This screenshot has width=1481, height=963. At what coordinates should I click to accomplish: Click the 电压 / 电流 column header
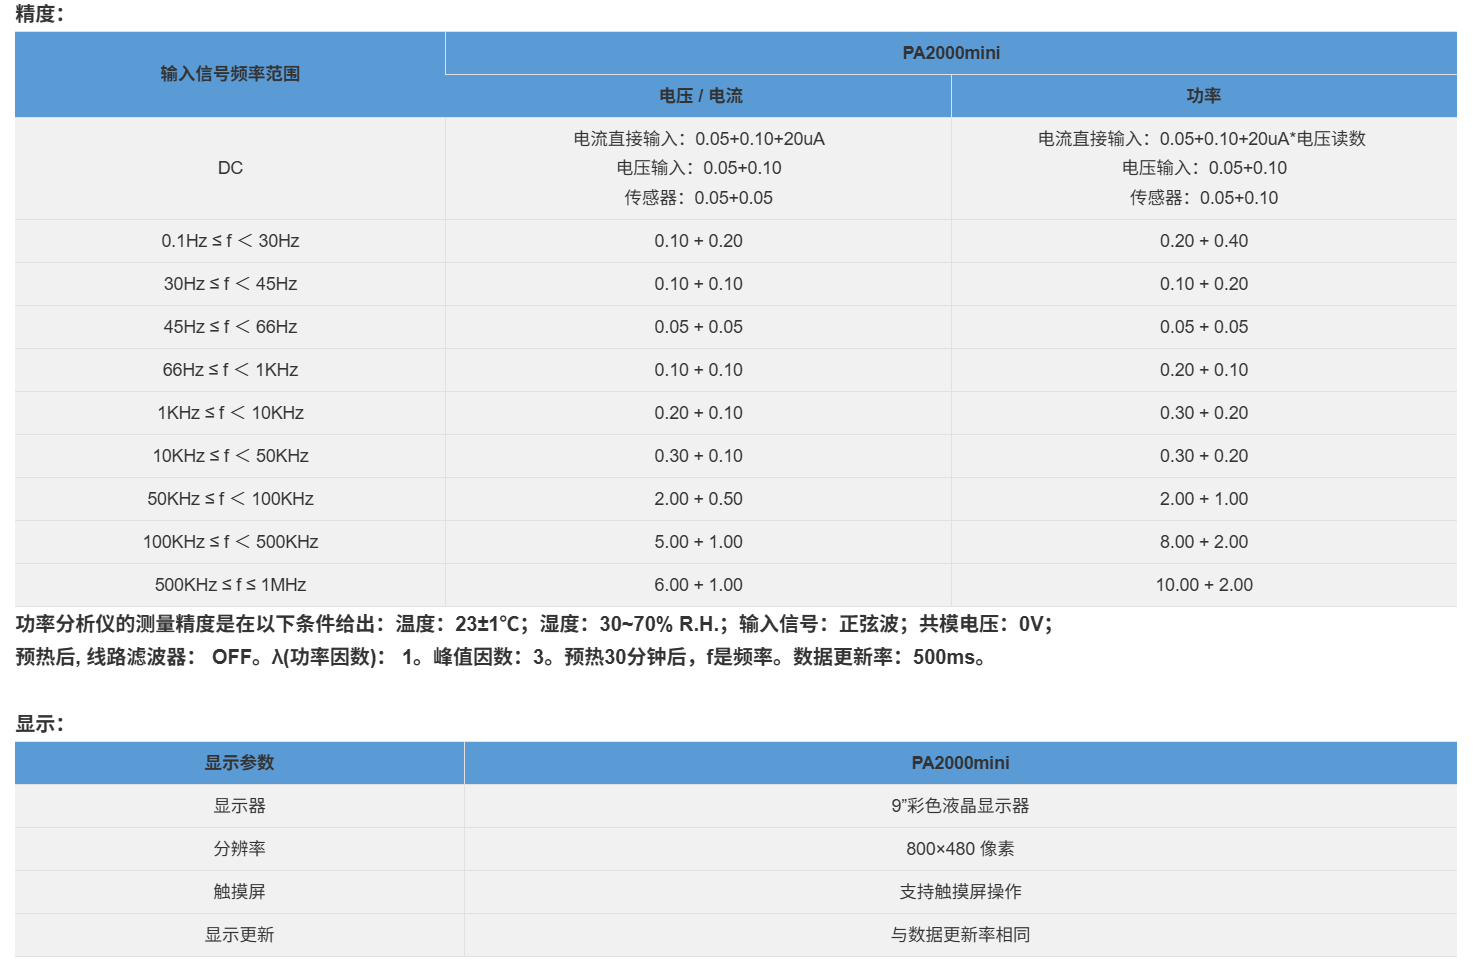click(699, 96)
